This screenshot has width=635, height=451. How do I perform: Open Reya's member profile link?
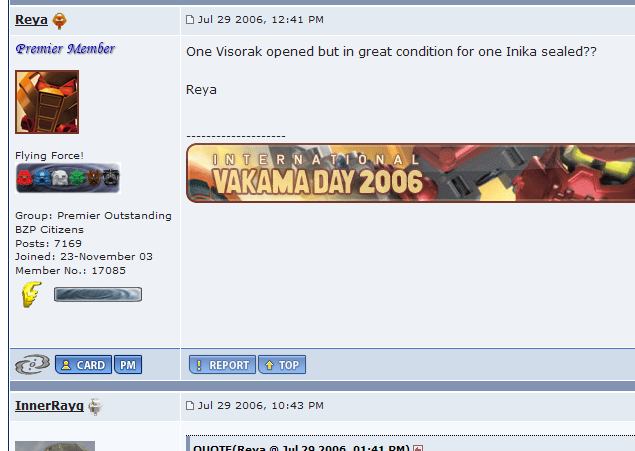click(x=31, y=20)
